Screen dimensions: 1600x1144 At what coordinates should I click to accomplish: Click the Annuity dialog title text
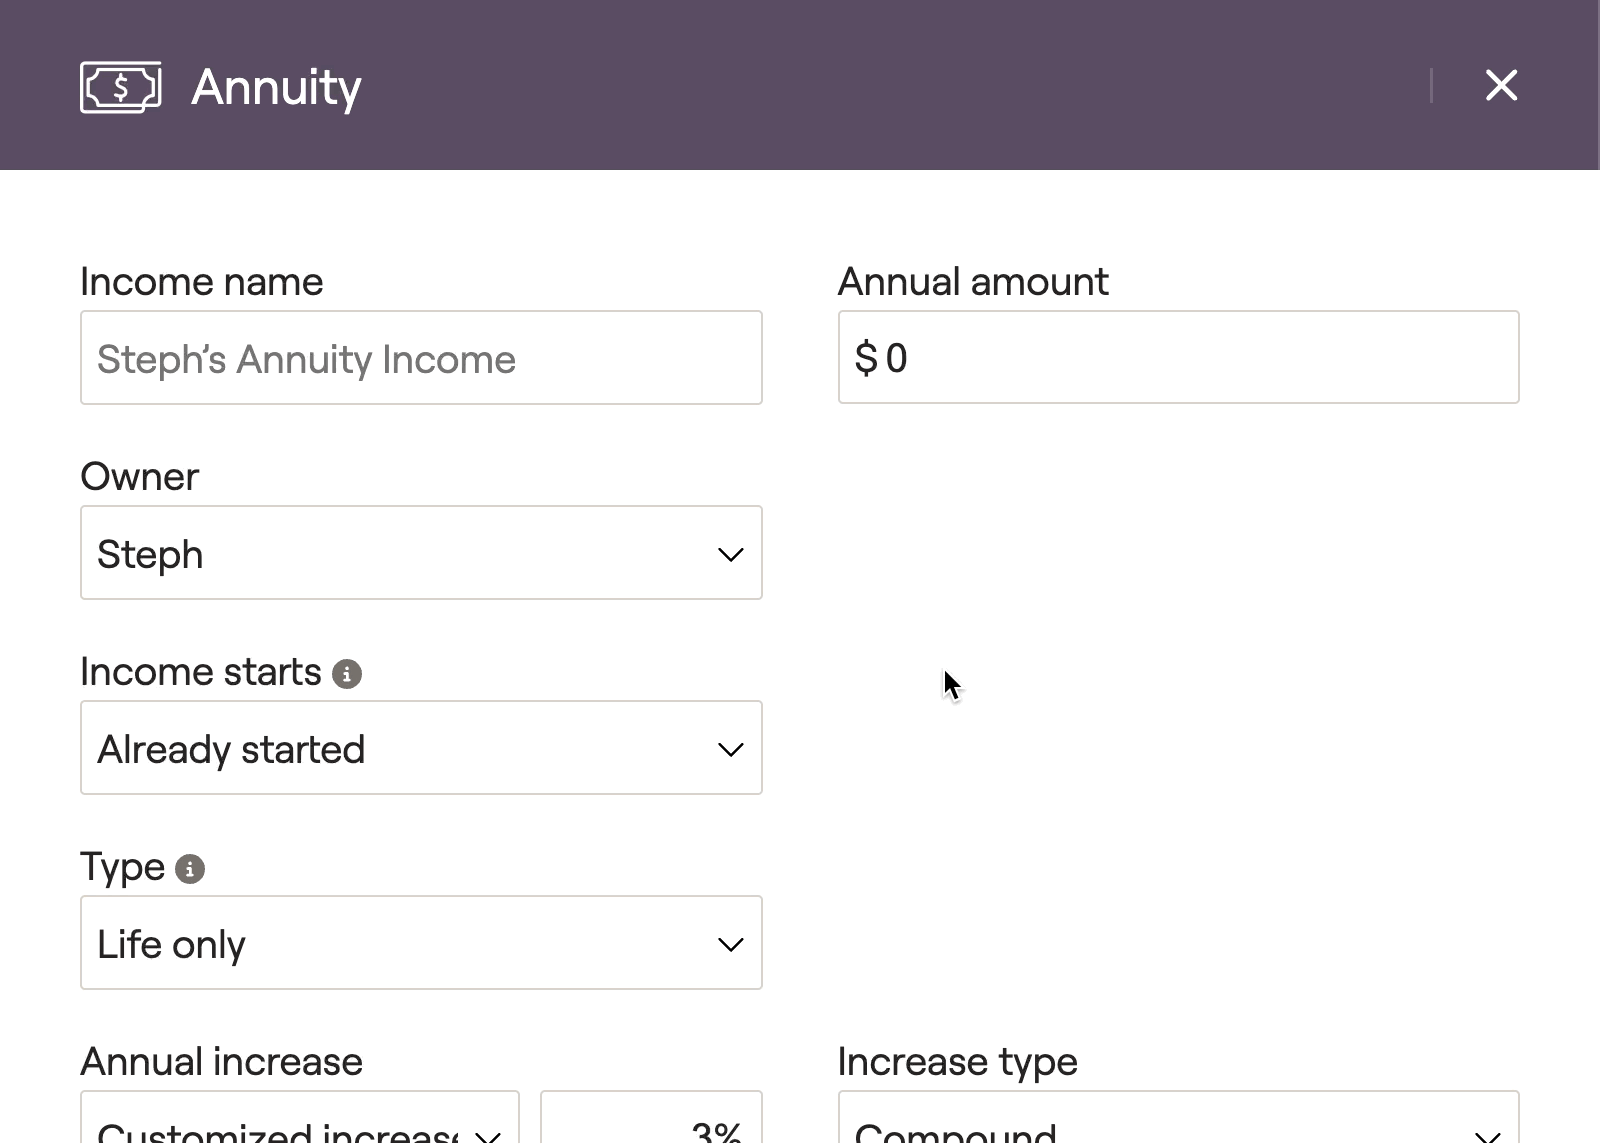[276, 88]
